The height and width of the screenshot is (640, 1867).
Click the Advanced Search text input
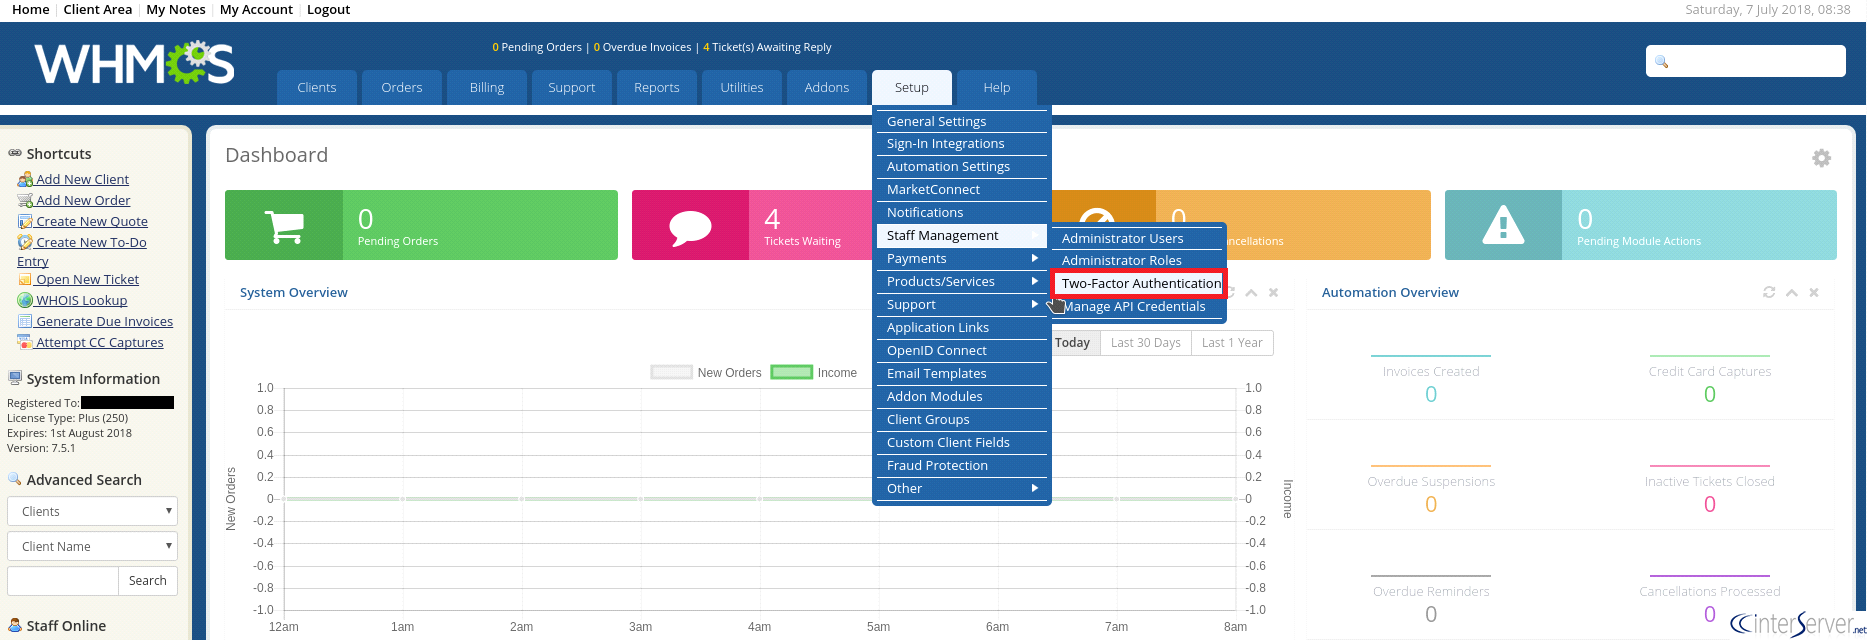(x=63, y=581)
